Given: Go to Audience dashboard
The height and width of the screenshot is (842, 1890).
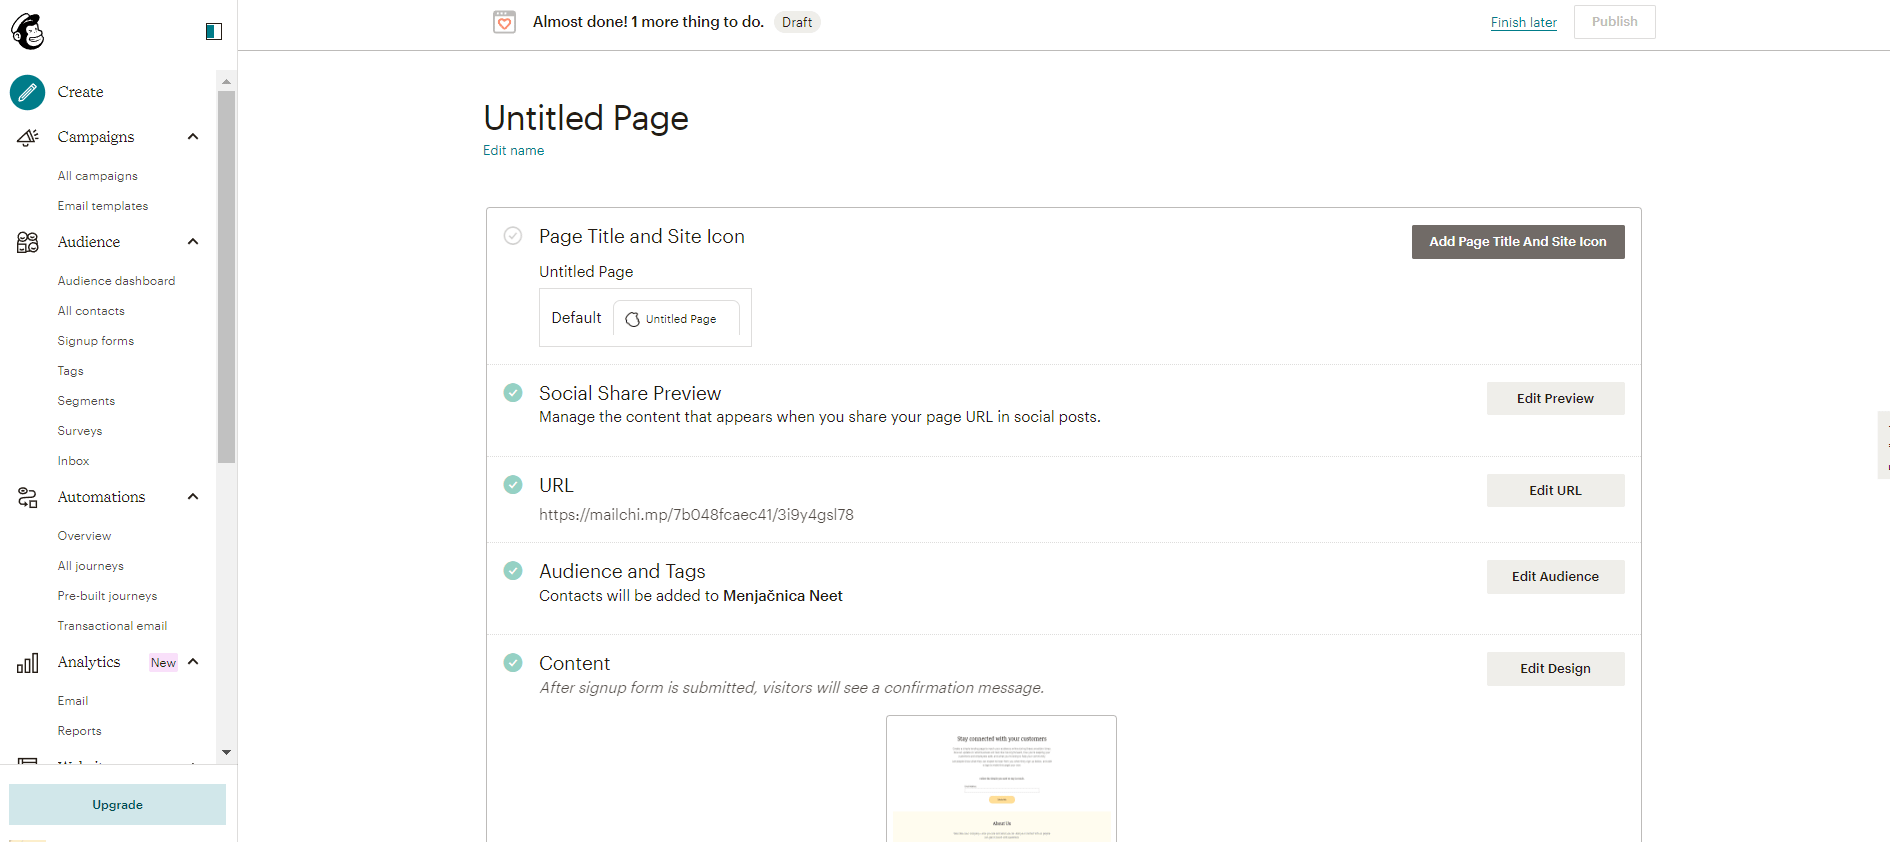Looking at the screenshot, I should click(x=116, y=281).
